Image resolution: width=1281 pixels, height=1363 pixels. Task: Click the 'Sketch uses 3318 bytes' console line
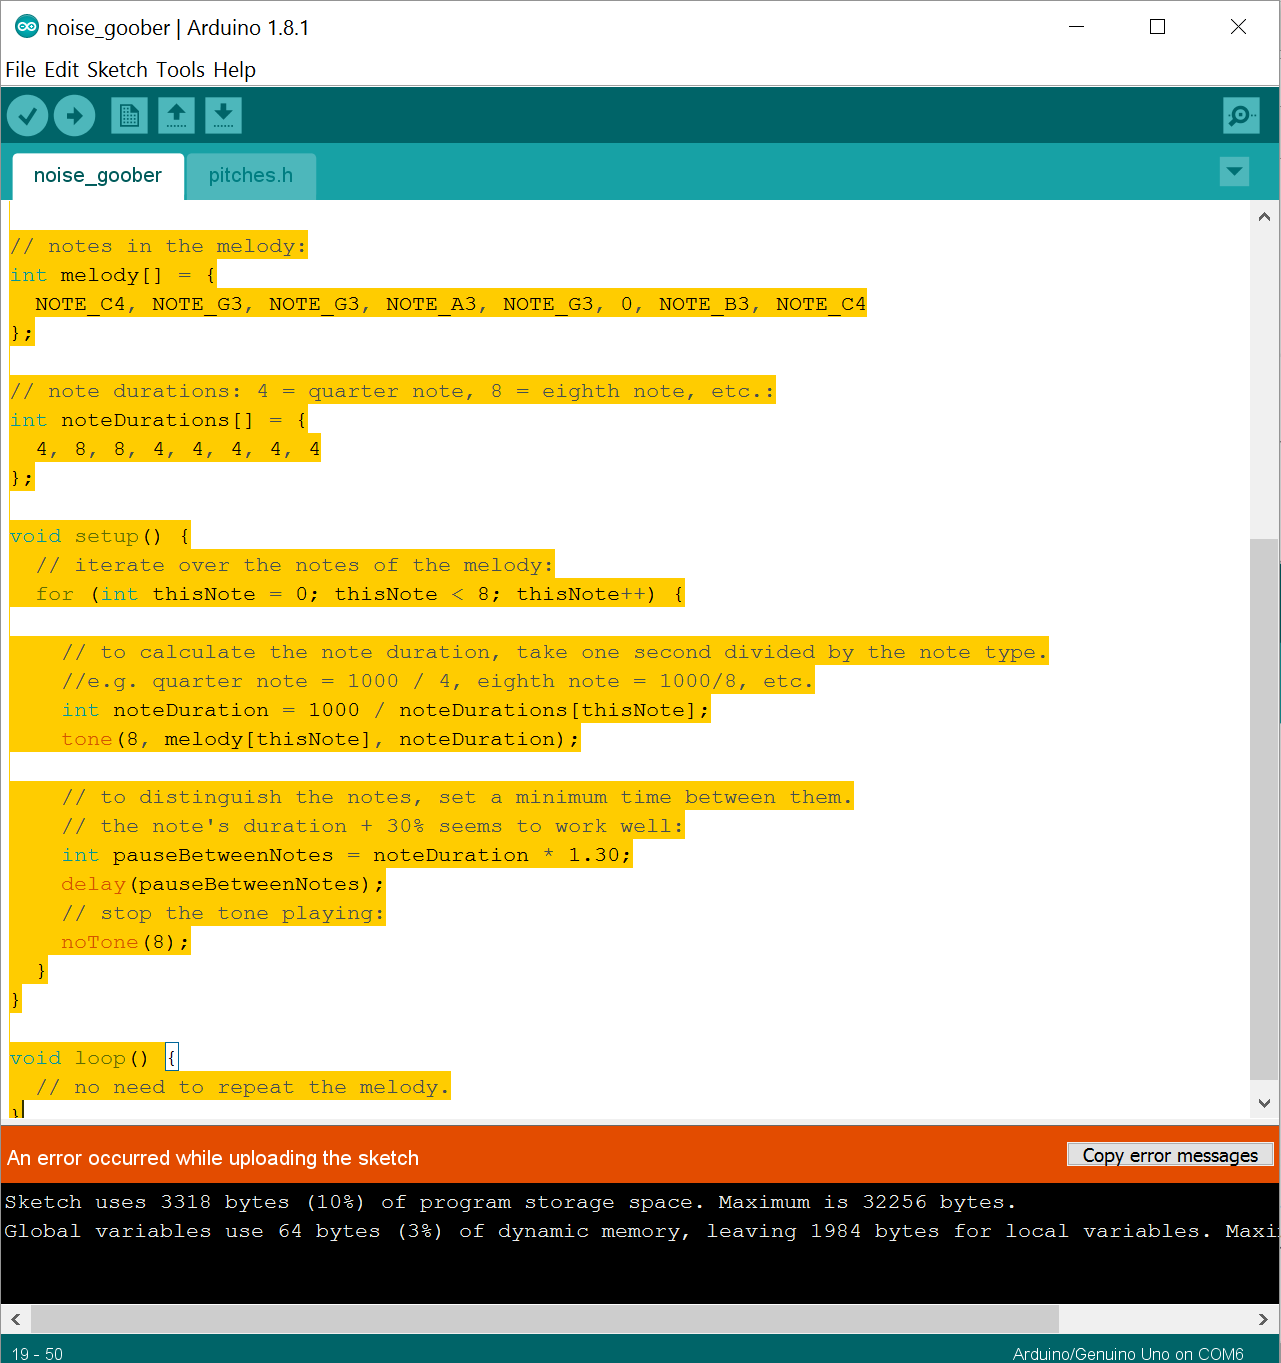[510, 1202]
